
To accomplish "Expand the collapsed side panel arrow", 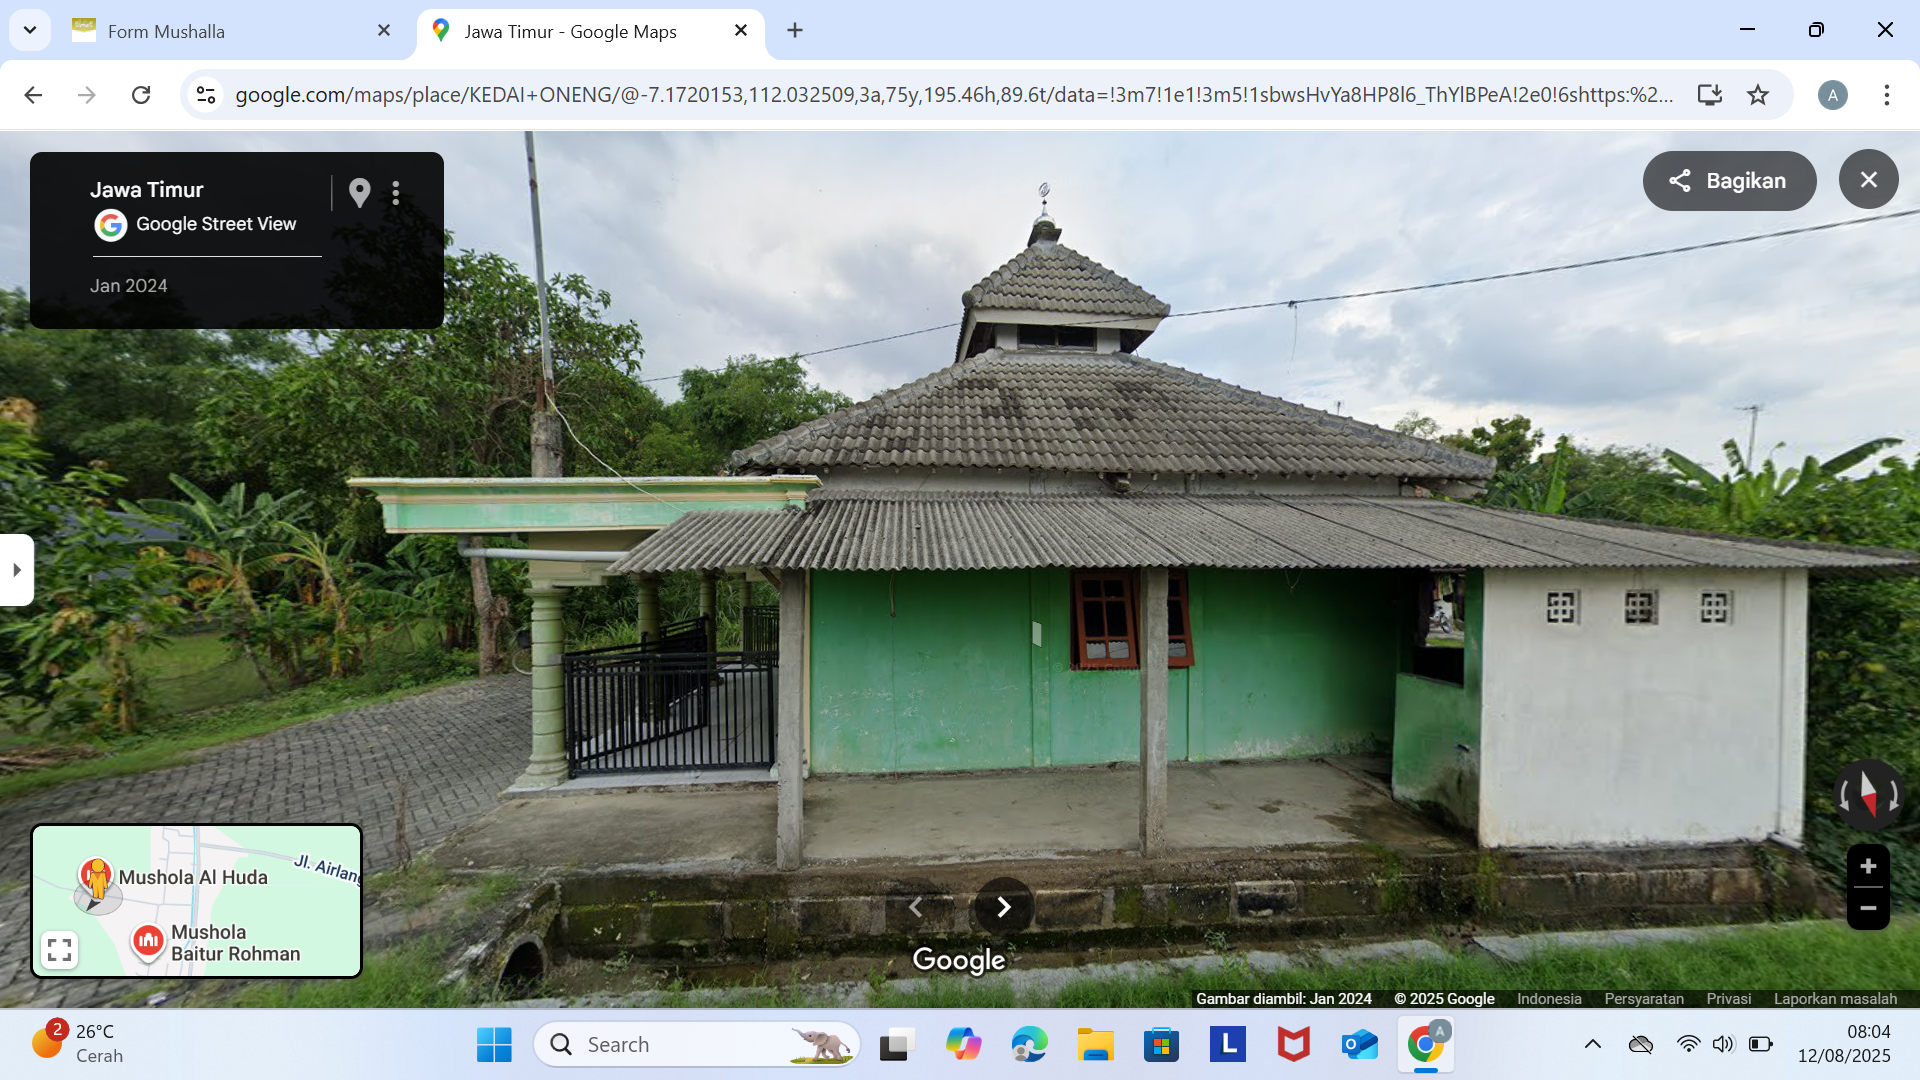I will click(x=16, y=570).
